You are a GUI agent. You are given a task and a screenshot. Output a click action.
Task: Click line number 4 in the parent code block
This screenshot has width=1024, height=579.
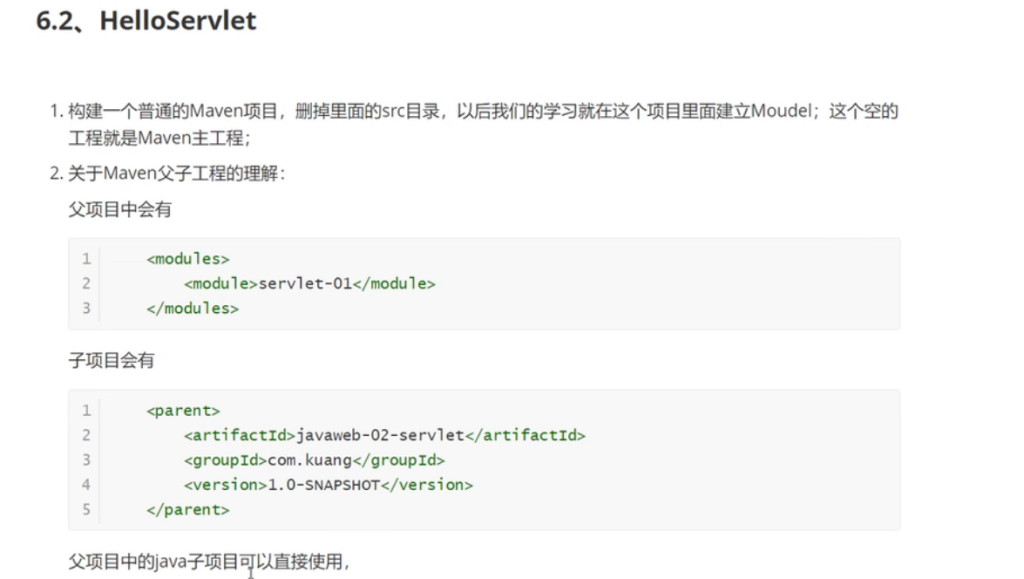pyautogui.click(x=86, y=485)
